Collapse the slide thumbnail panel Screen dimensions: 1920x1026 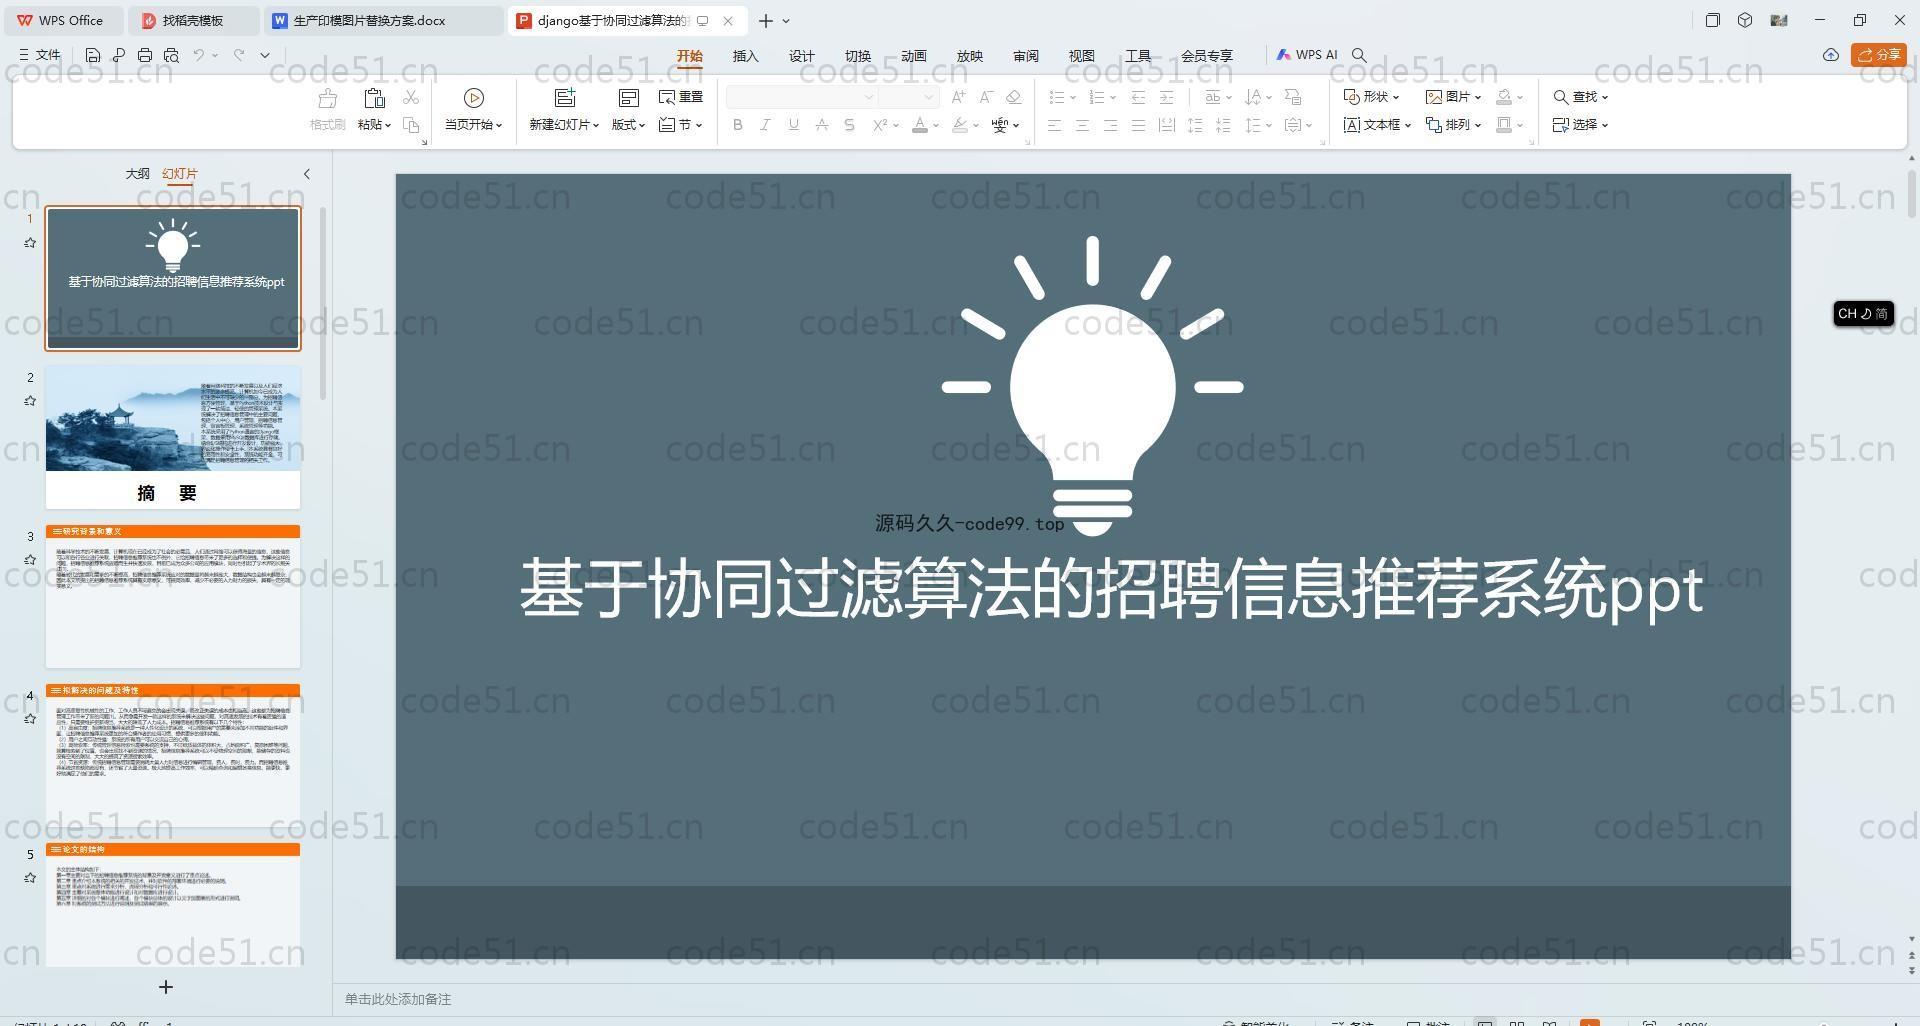click(307, 174)
